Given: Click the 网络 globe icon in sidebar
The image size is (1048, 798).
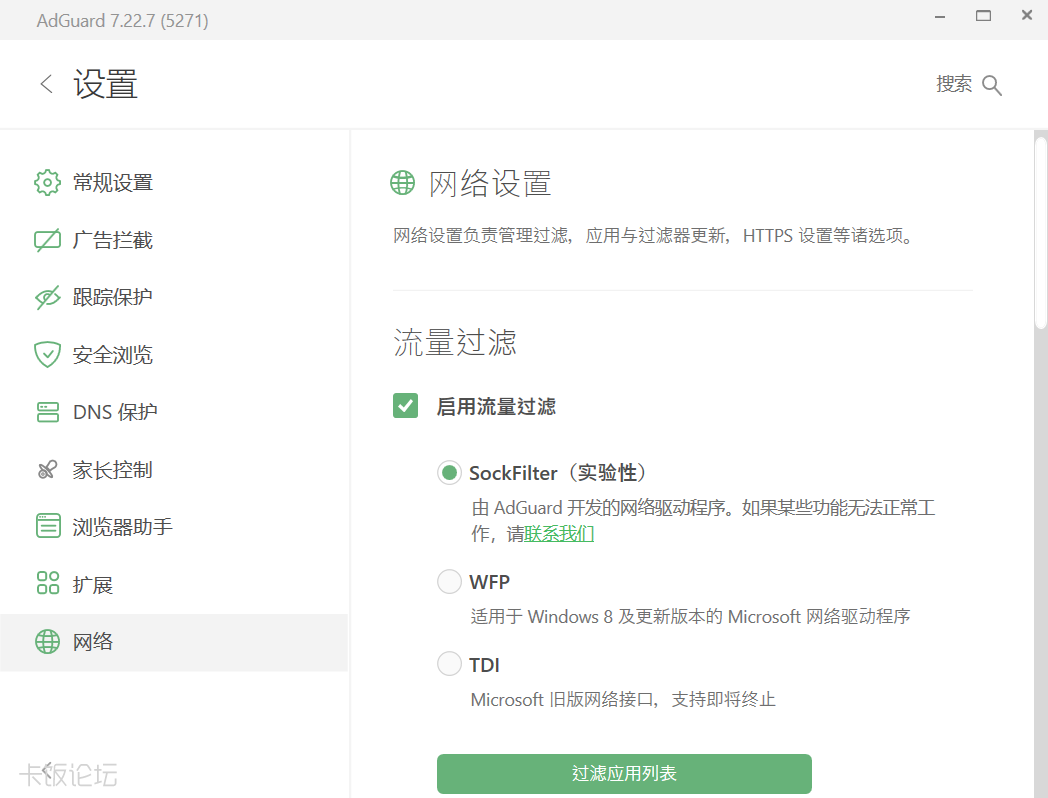Looking at the screenshot, I should pos(47,642).
